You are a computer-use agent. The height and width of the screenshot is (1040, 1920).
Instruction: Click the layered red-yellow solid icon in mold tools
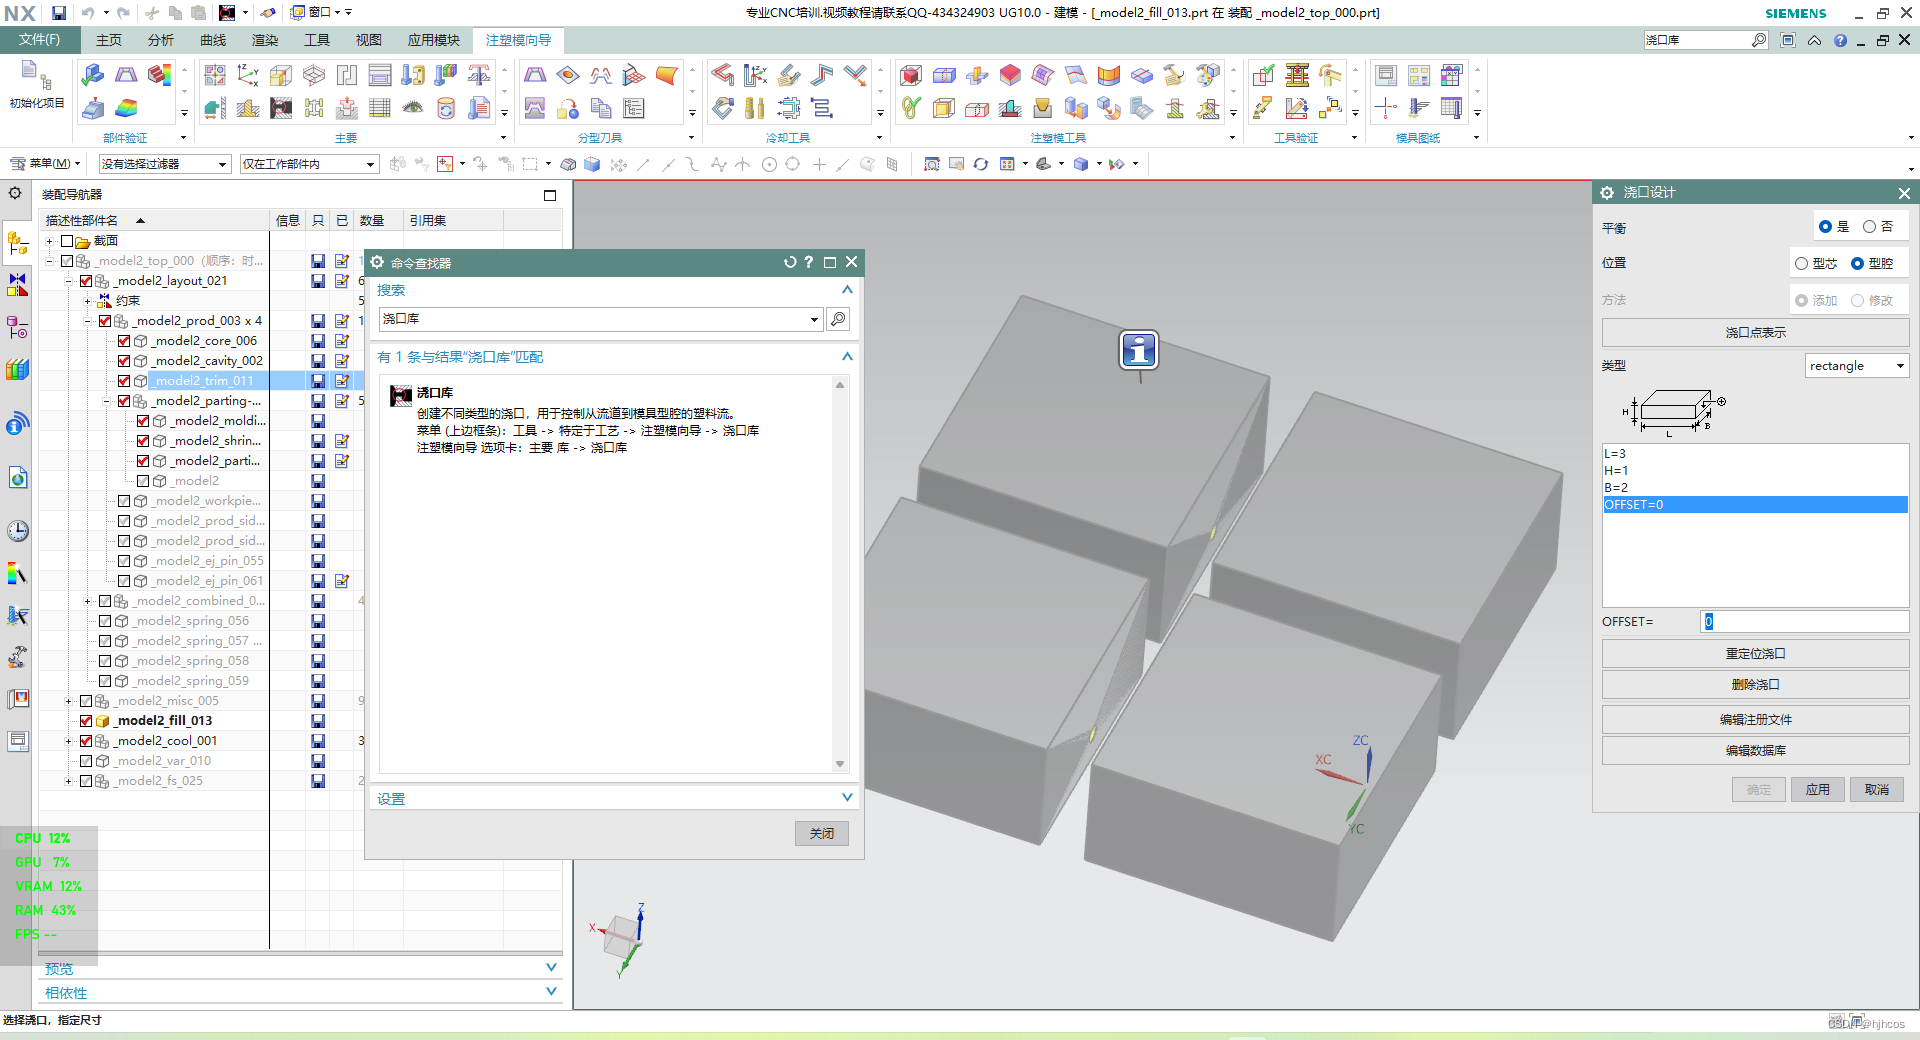click(1010, 75)
